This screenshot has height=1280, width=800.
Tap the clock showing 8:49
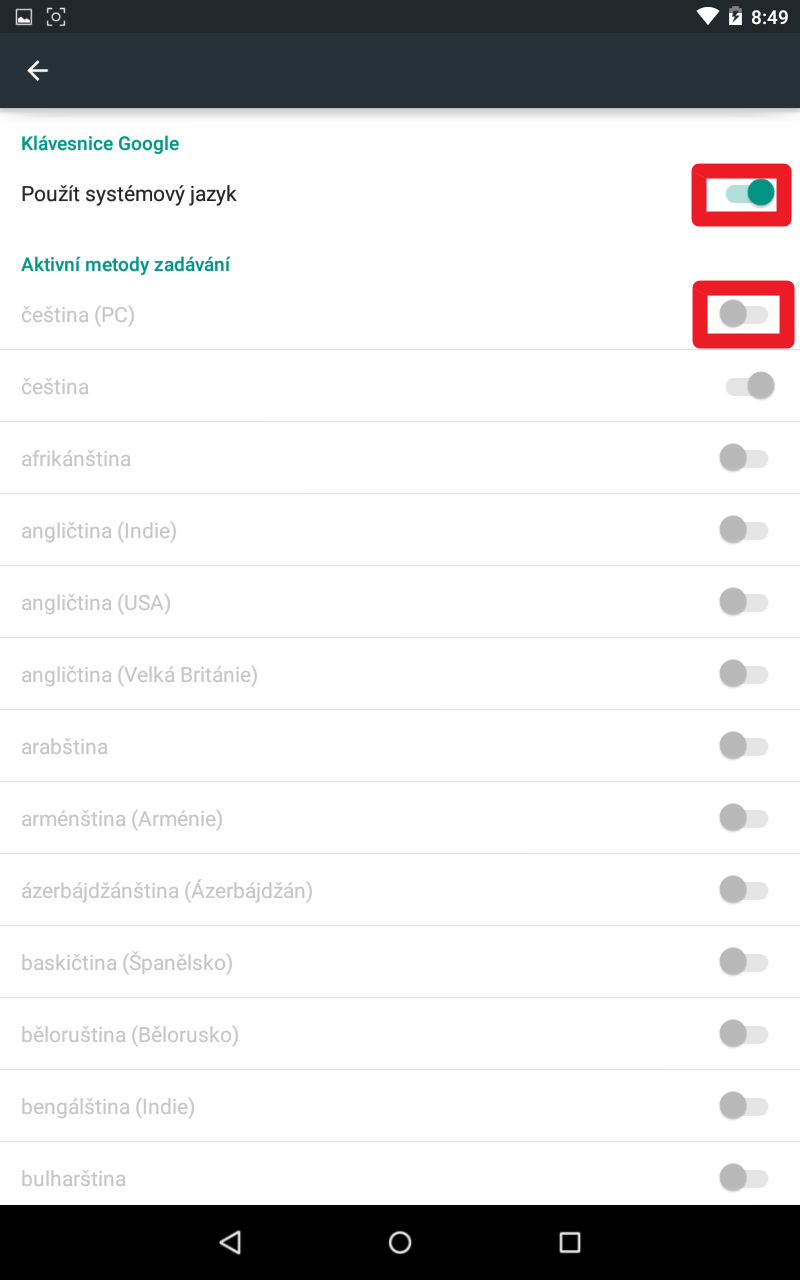[769, 17]
